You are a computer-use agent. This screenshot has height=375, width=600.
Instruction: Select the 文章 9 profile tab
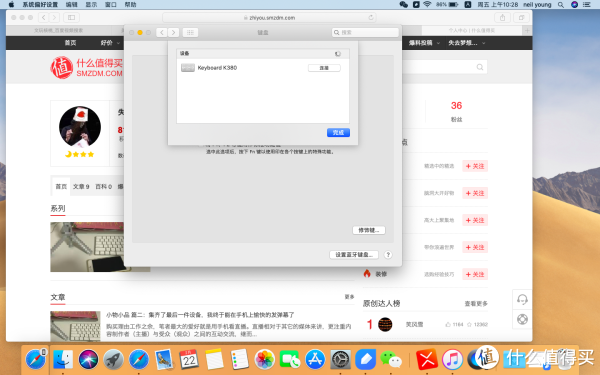pos(81,186)
